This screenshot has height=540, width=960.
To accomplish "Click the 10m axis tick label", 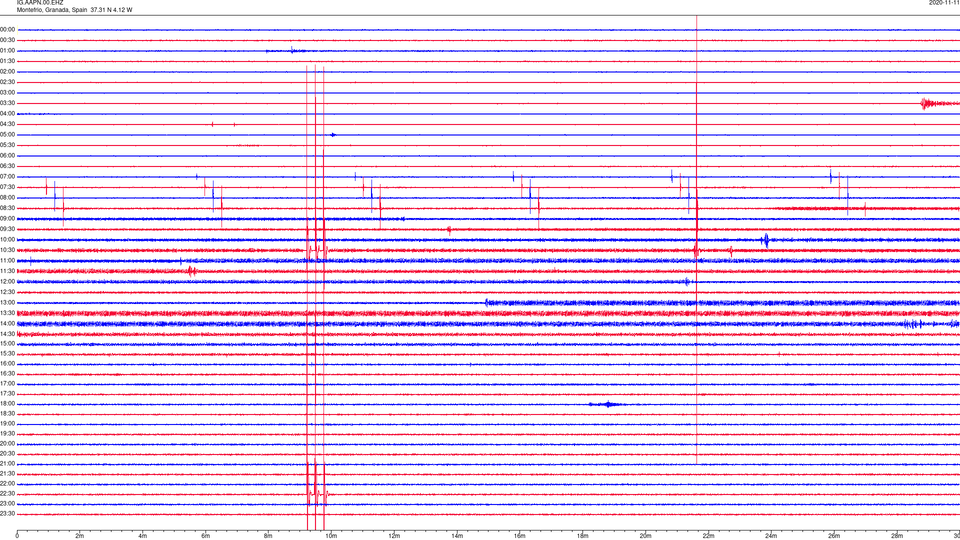I will [331, 536].
